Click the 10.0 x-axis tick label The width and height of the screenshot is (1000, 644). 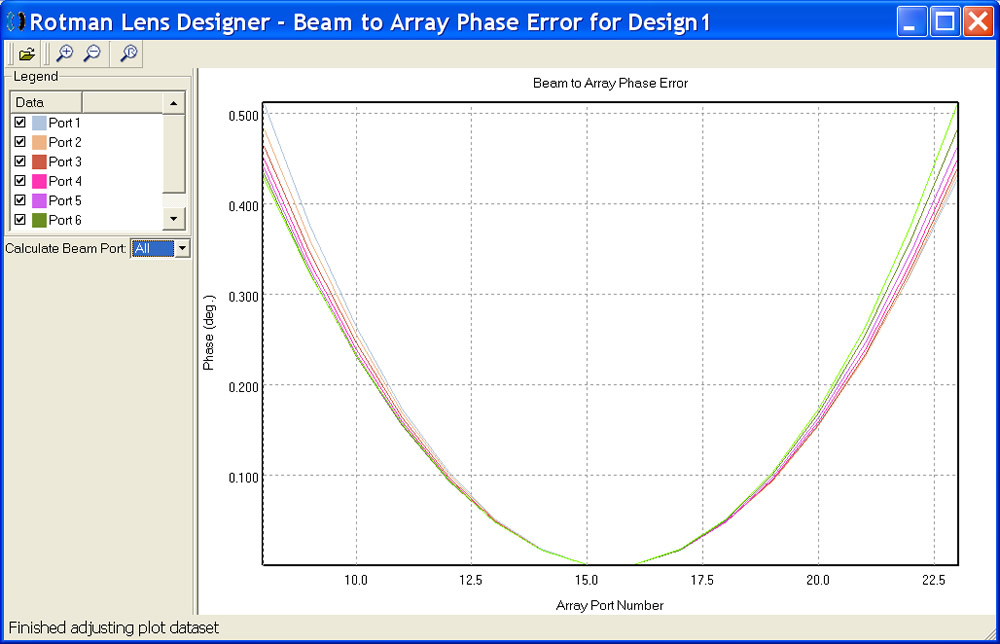(356, 580)
